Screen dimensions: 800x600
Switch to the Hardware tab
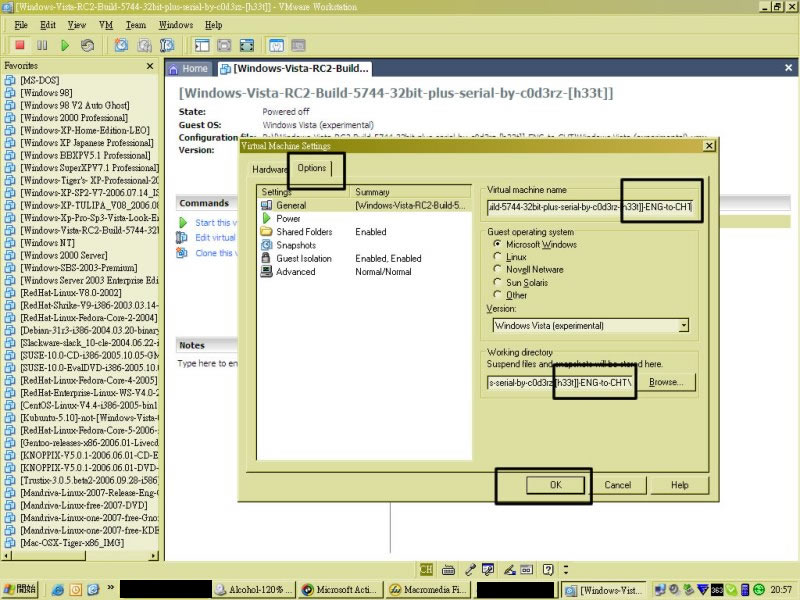269,170
